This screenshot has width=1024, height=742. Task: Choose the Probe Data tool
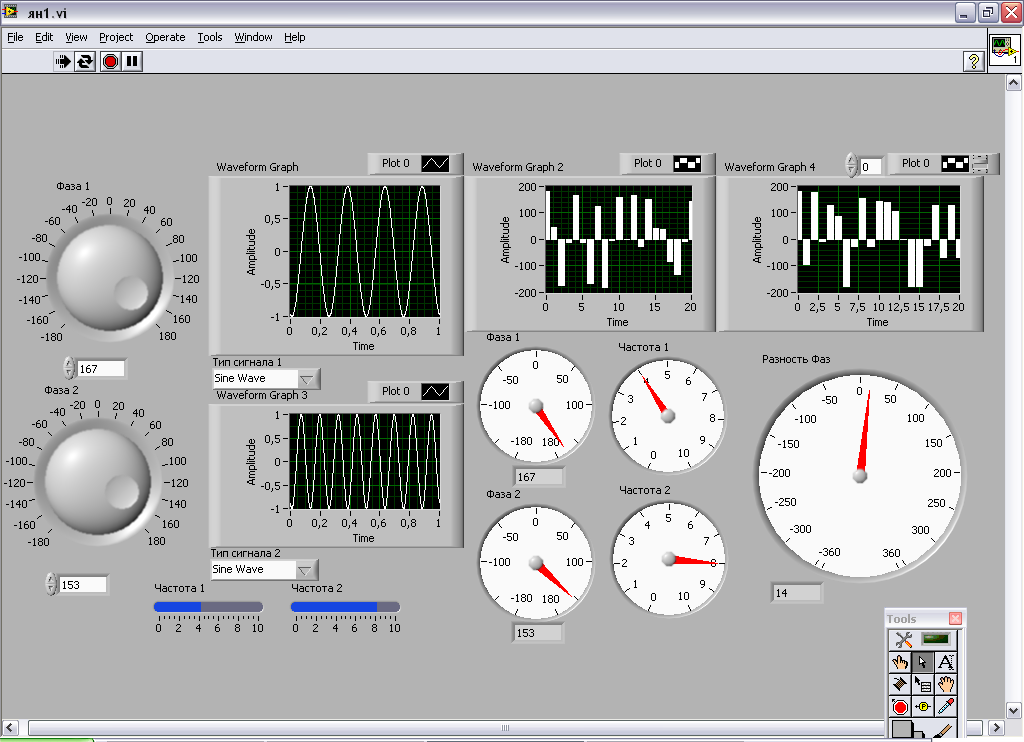pyautogui.click(x=923, y=706)
